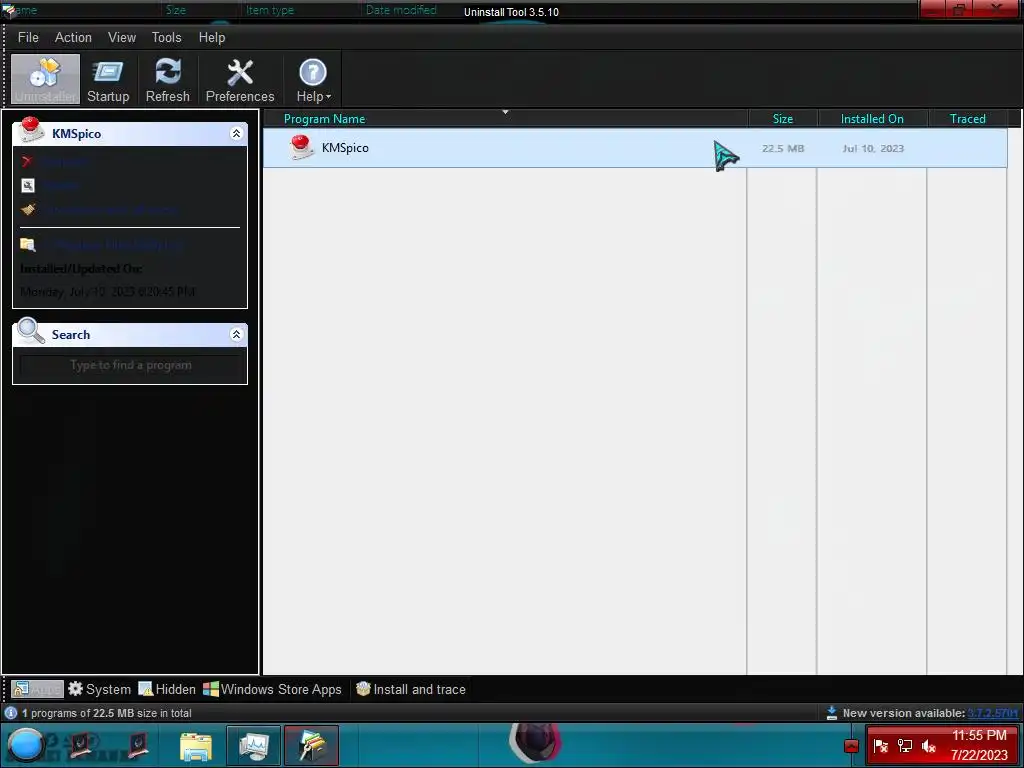Open the Uninstaller toolbar view
Screen dimensions: 1024x768
tap(45, 80)
